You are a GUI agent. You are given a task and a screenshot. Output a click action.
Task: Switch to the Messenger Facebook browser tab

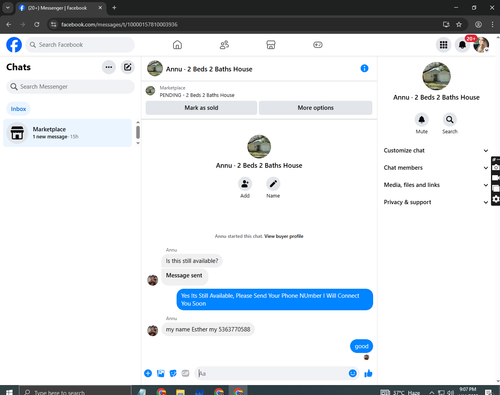[x=60, y=8]
